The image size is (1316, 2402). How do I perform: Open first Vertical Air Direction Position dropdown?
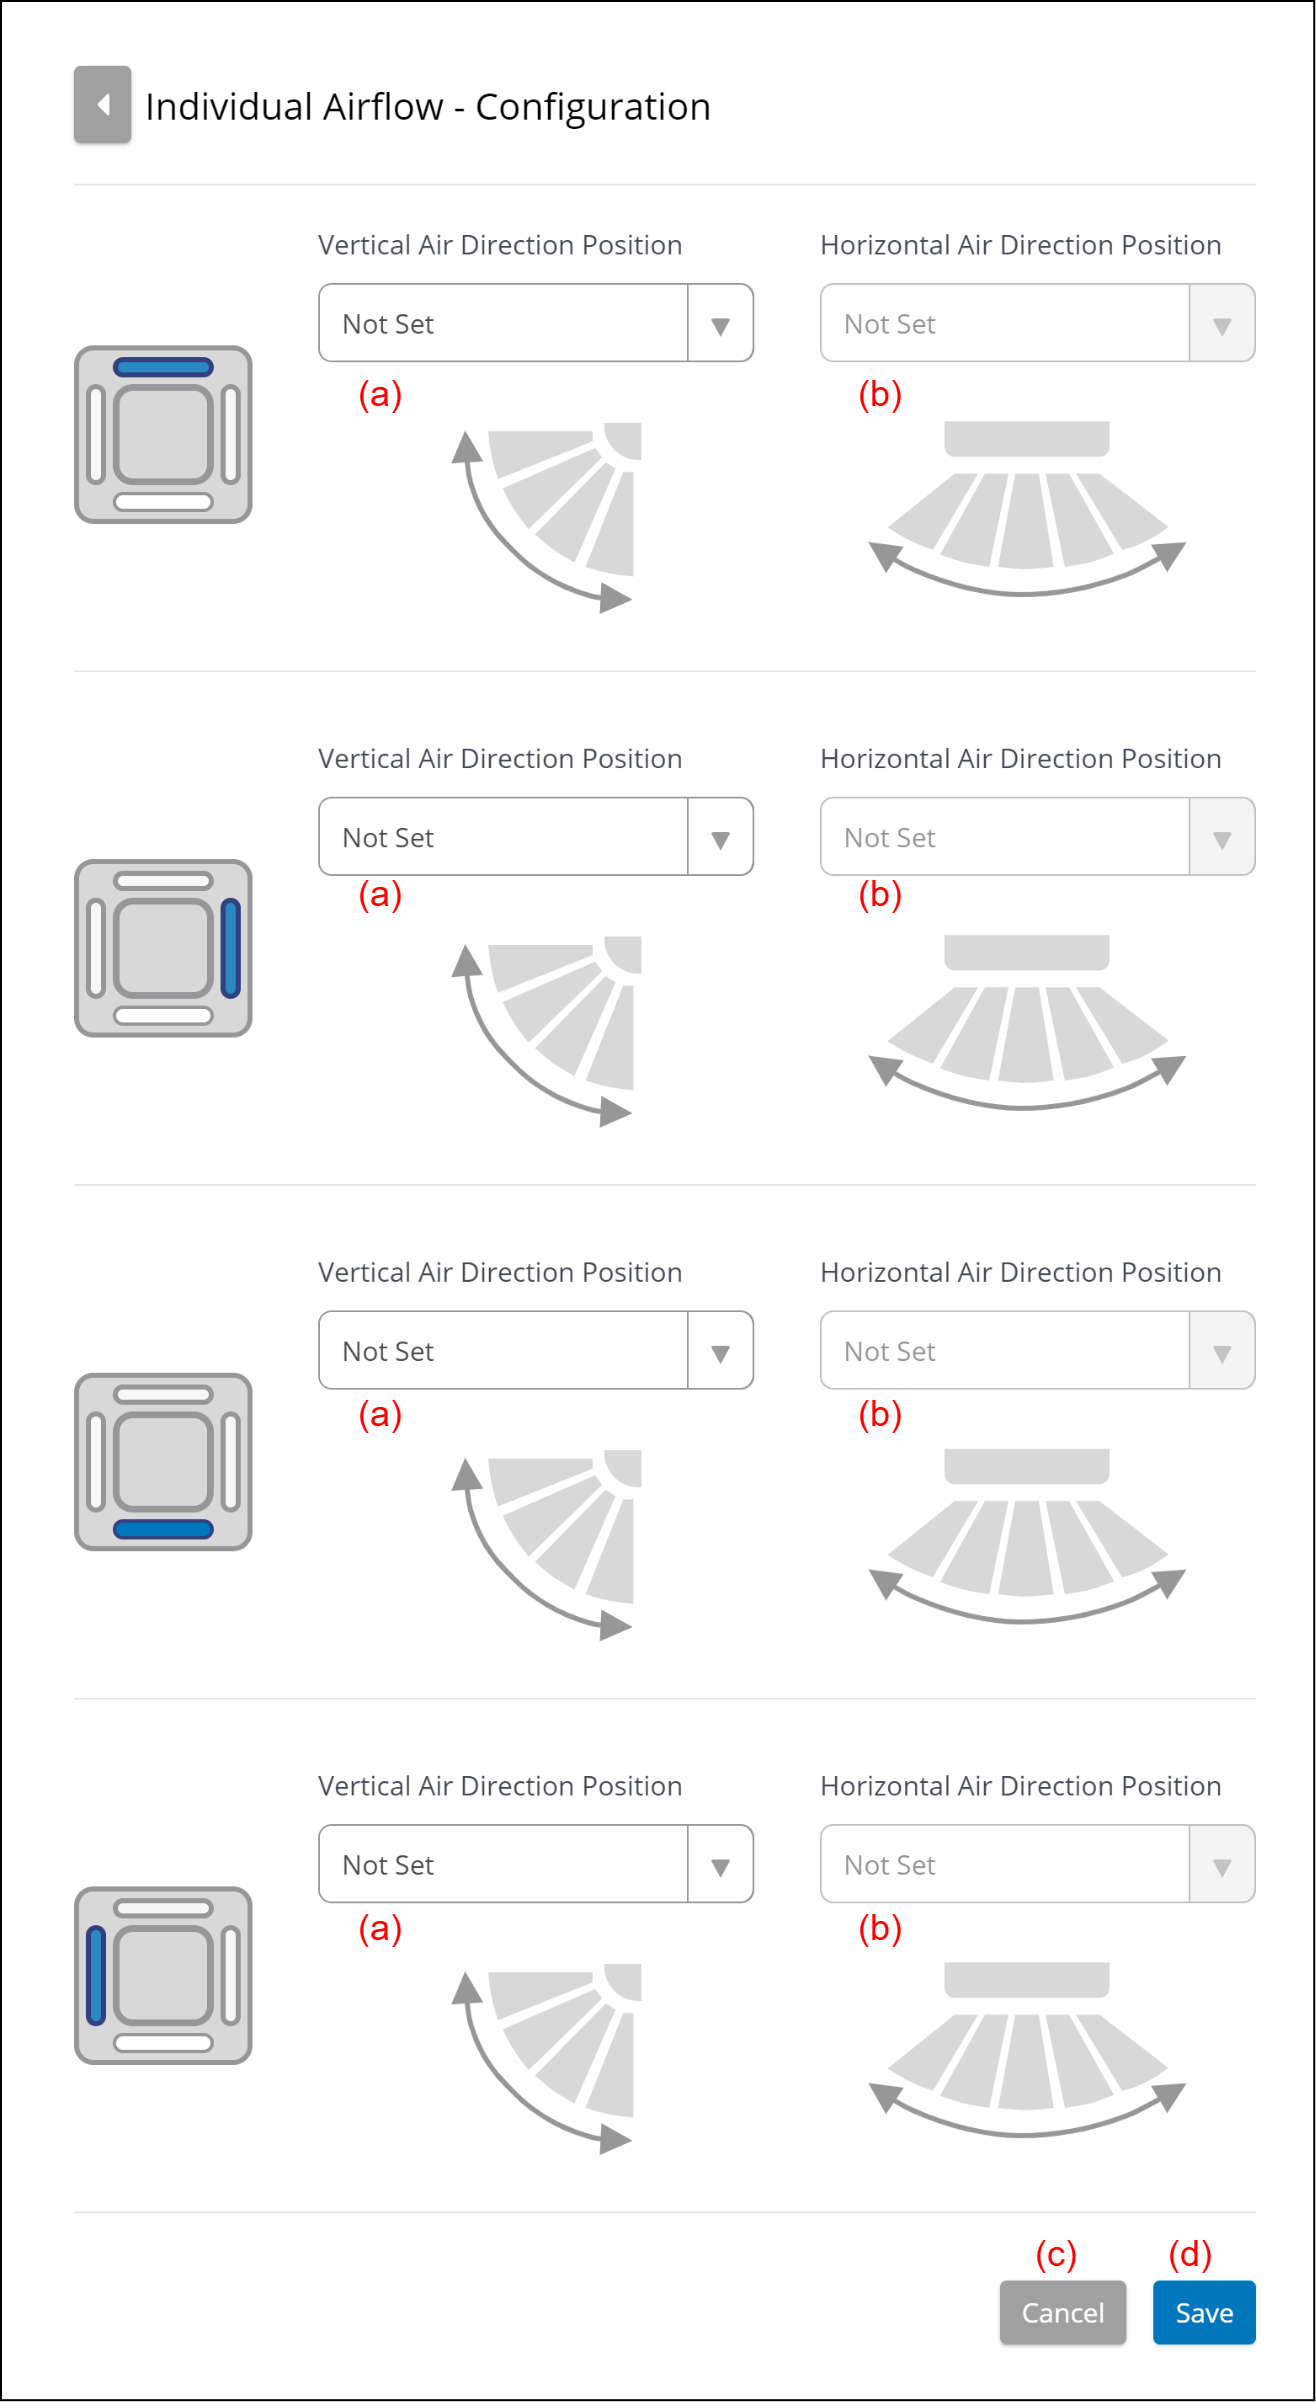pos(536,323)
